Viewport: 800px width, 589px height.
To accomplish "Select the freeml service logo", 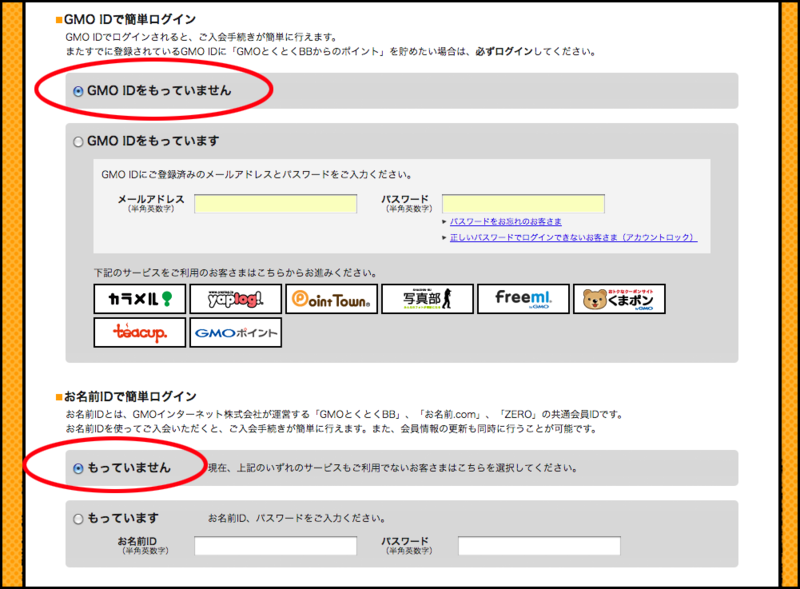I will (x=523, y=299).
